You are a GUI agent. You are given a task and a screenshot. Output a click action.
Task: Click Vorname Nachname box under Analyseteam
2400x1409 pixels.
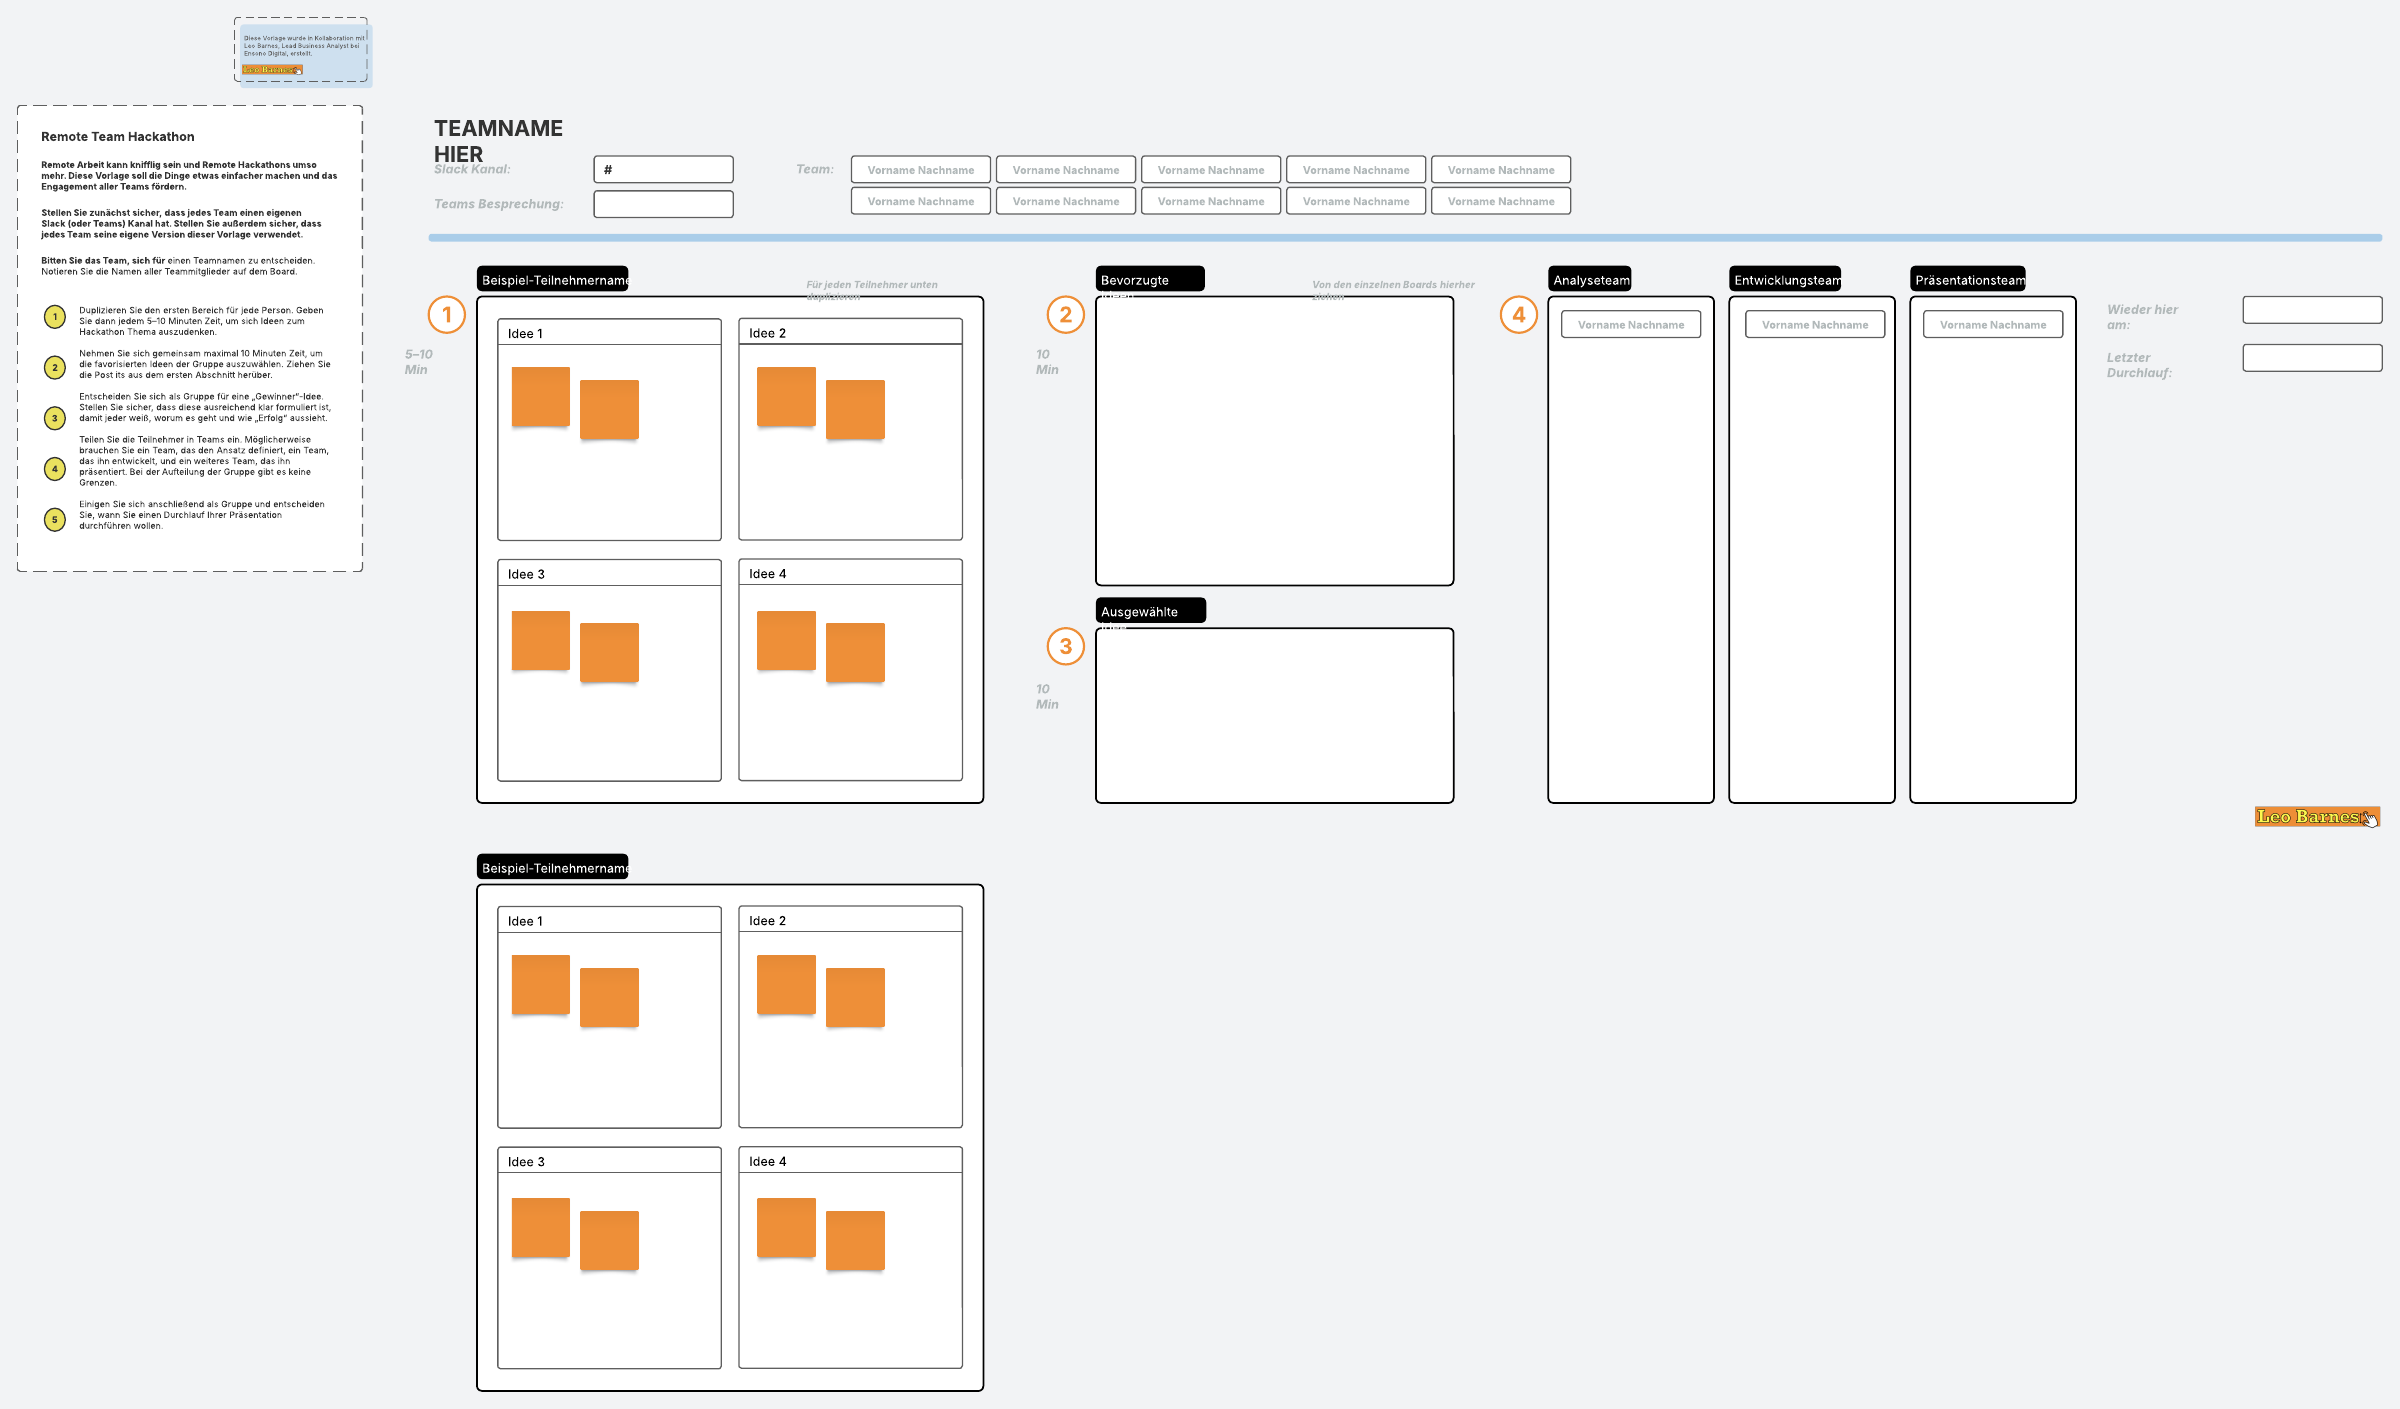(1631, 325)
